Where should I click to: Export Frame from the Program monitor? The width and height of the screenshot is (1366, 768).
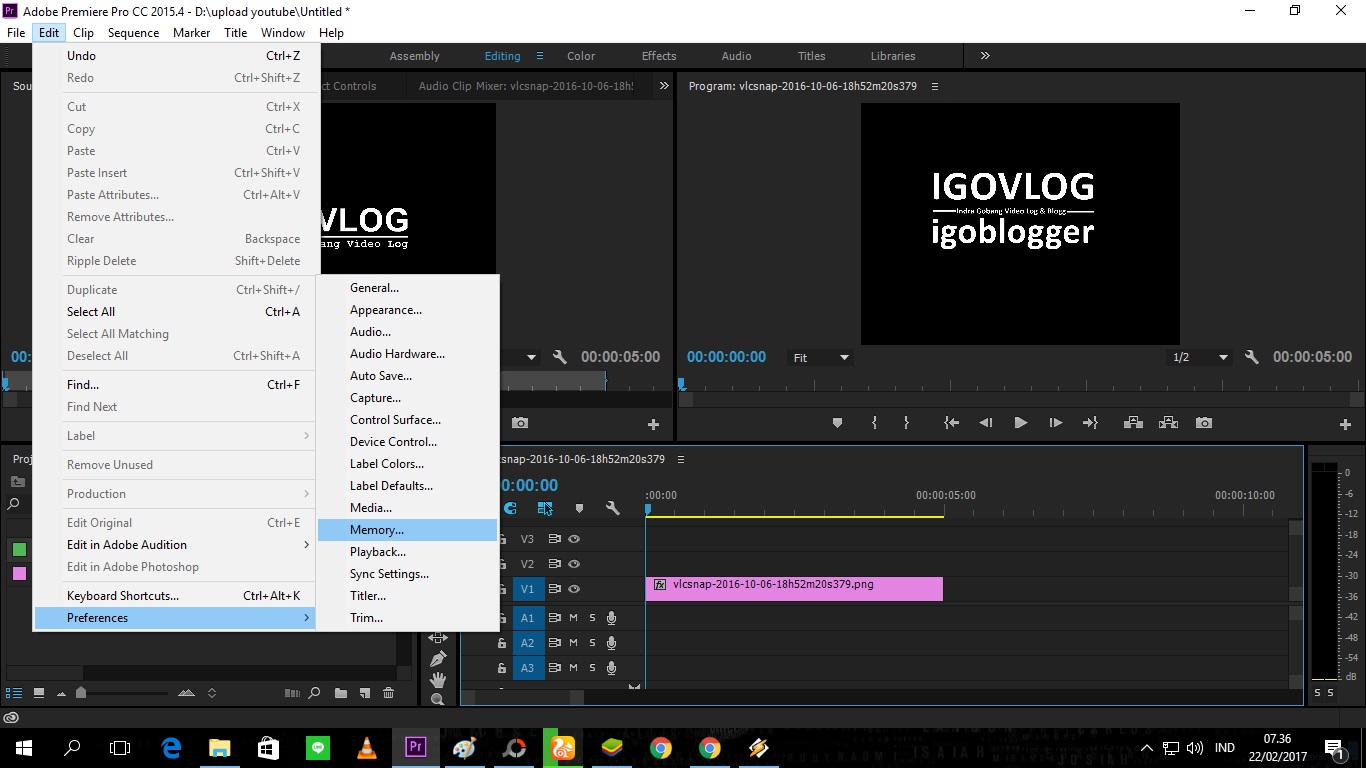[1204, 423]
